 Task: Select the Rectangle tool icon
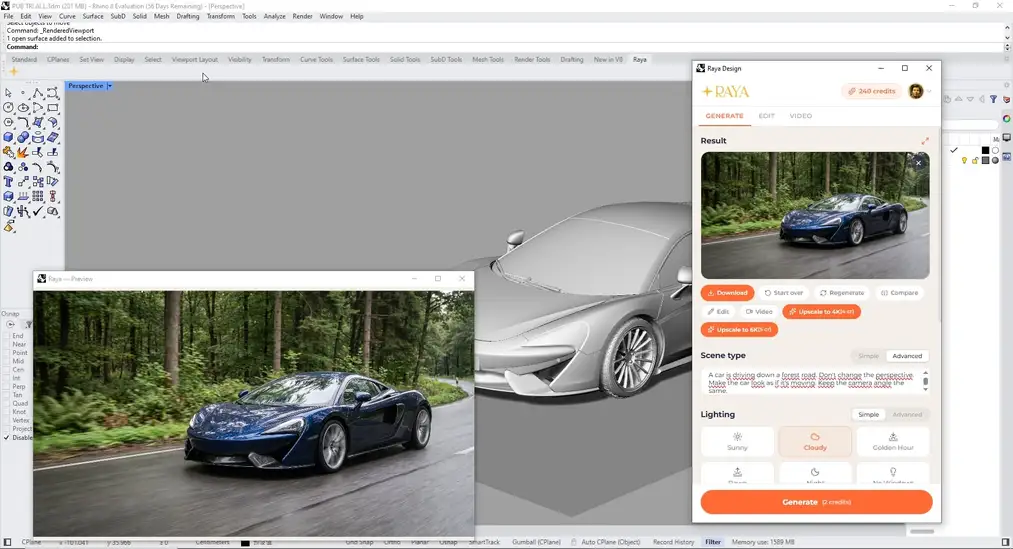[53, 108]
